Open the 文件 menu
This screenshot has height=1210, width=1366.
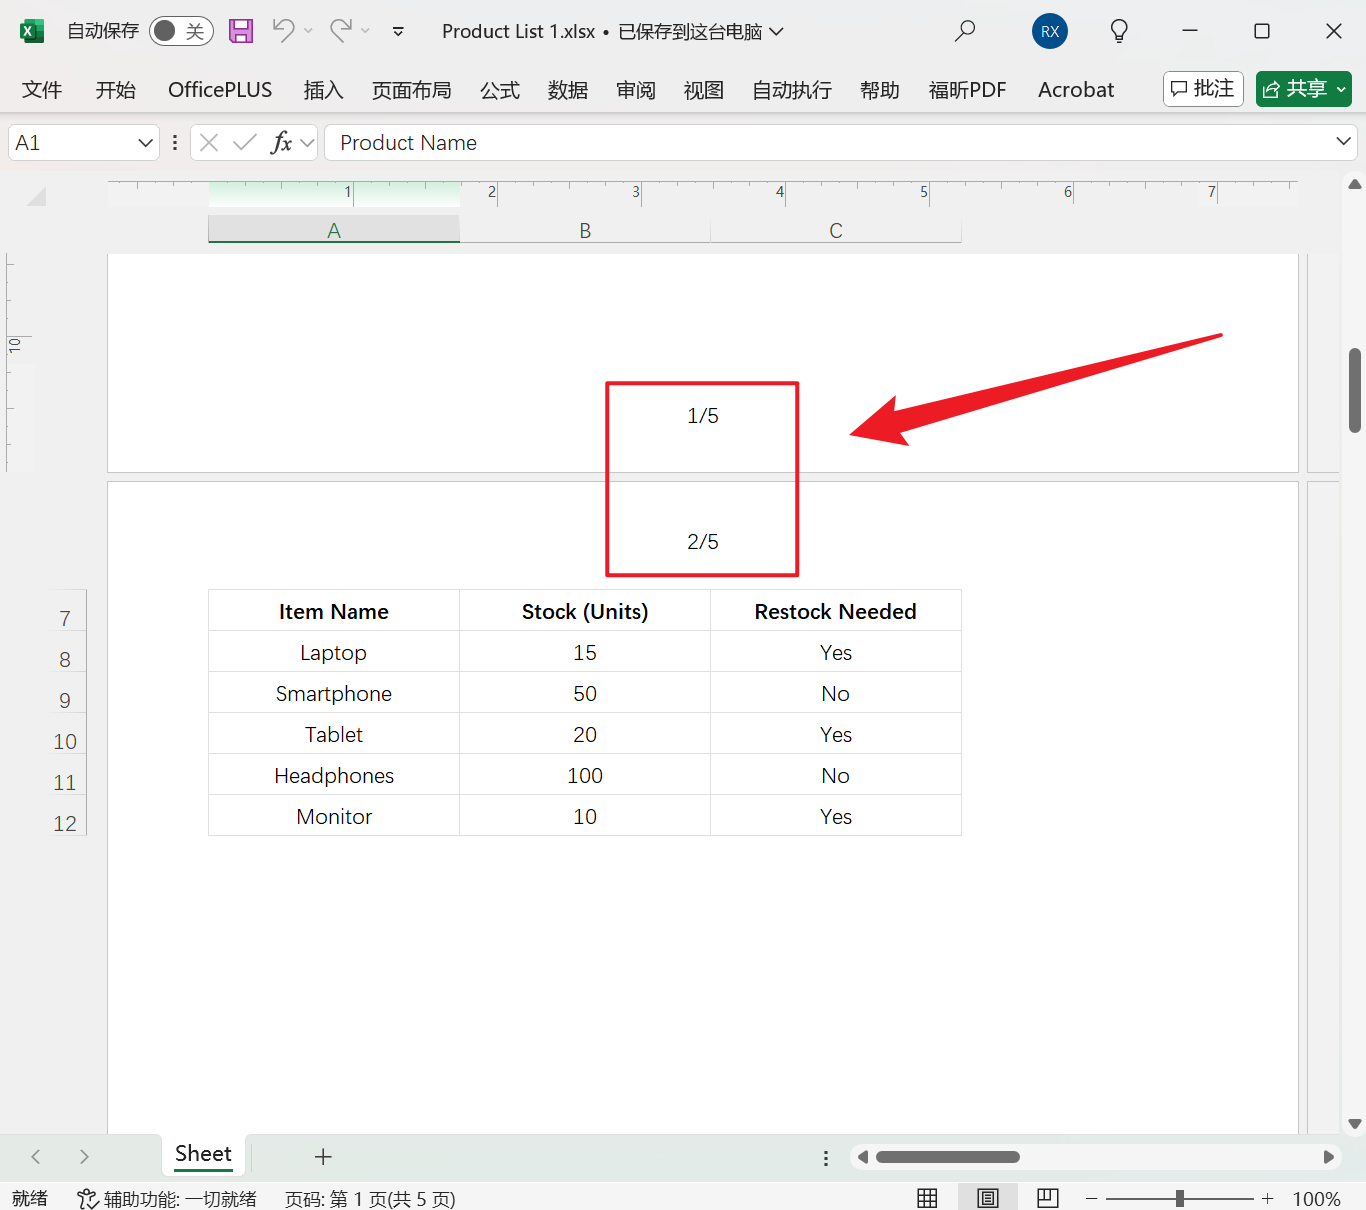(42, 89)
